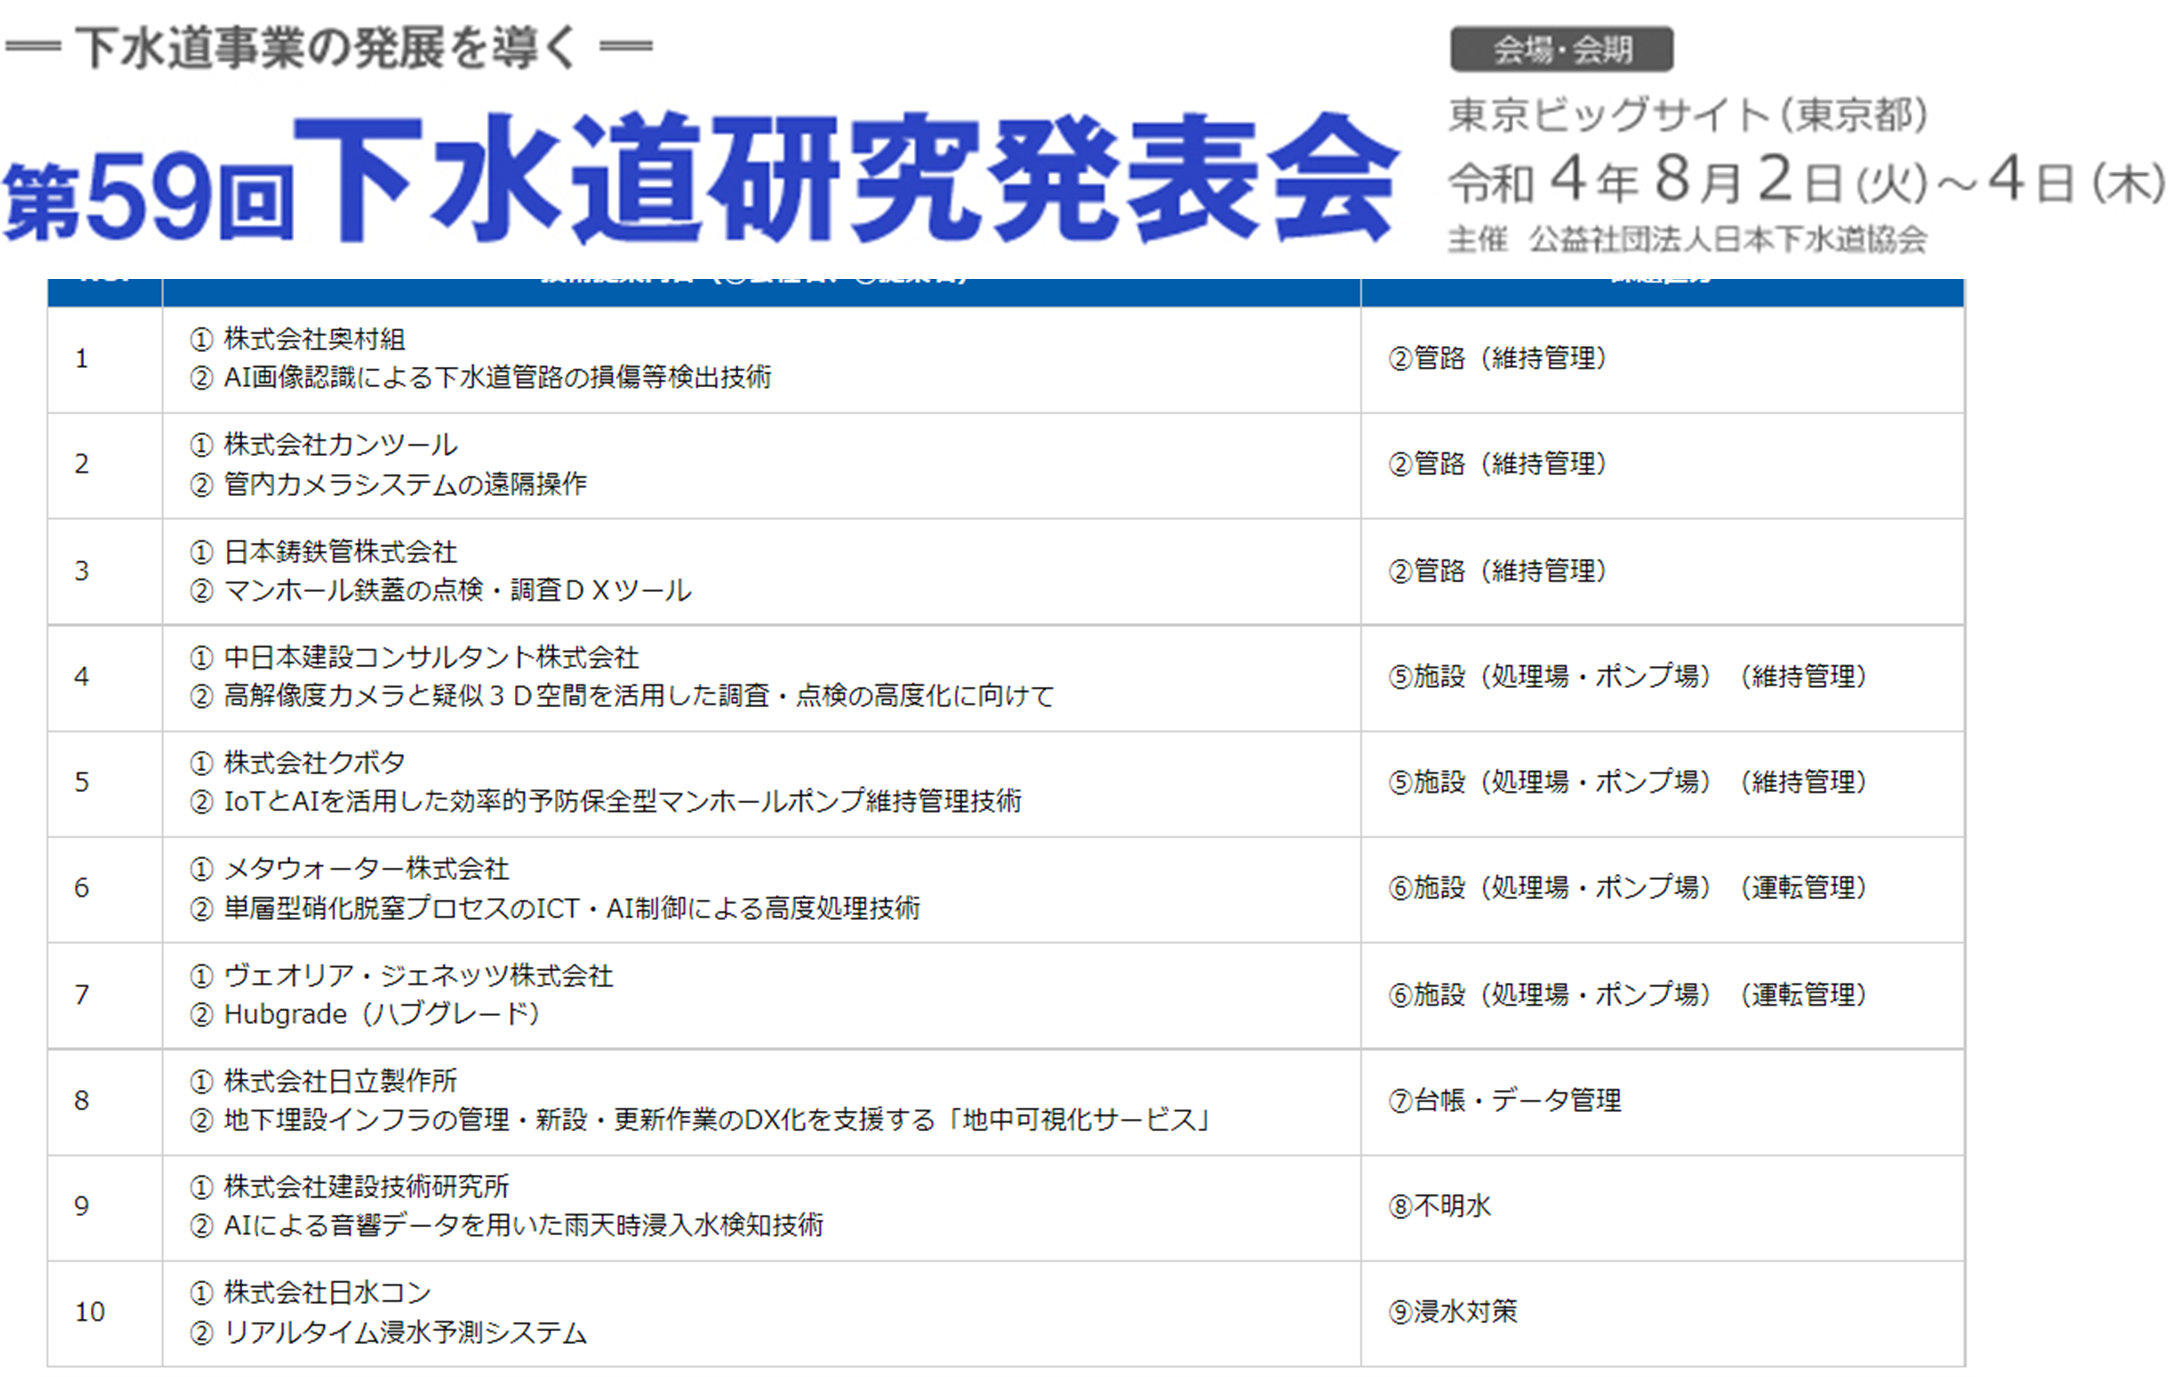Click マンホール鉄蓋の点検 DXツール title
Screen dimensions: 2176x1377
coord(457,591)
